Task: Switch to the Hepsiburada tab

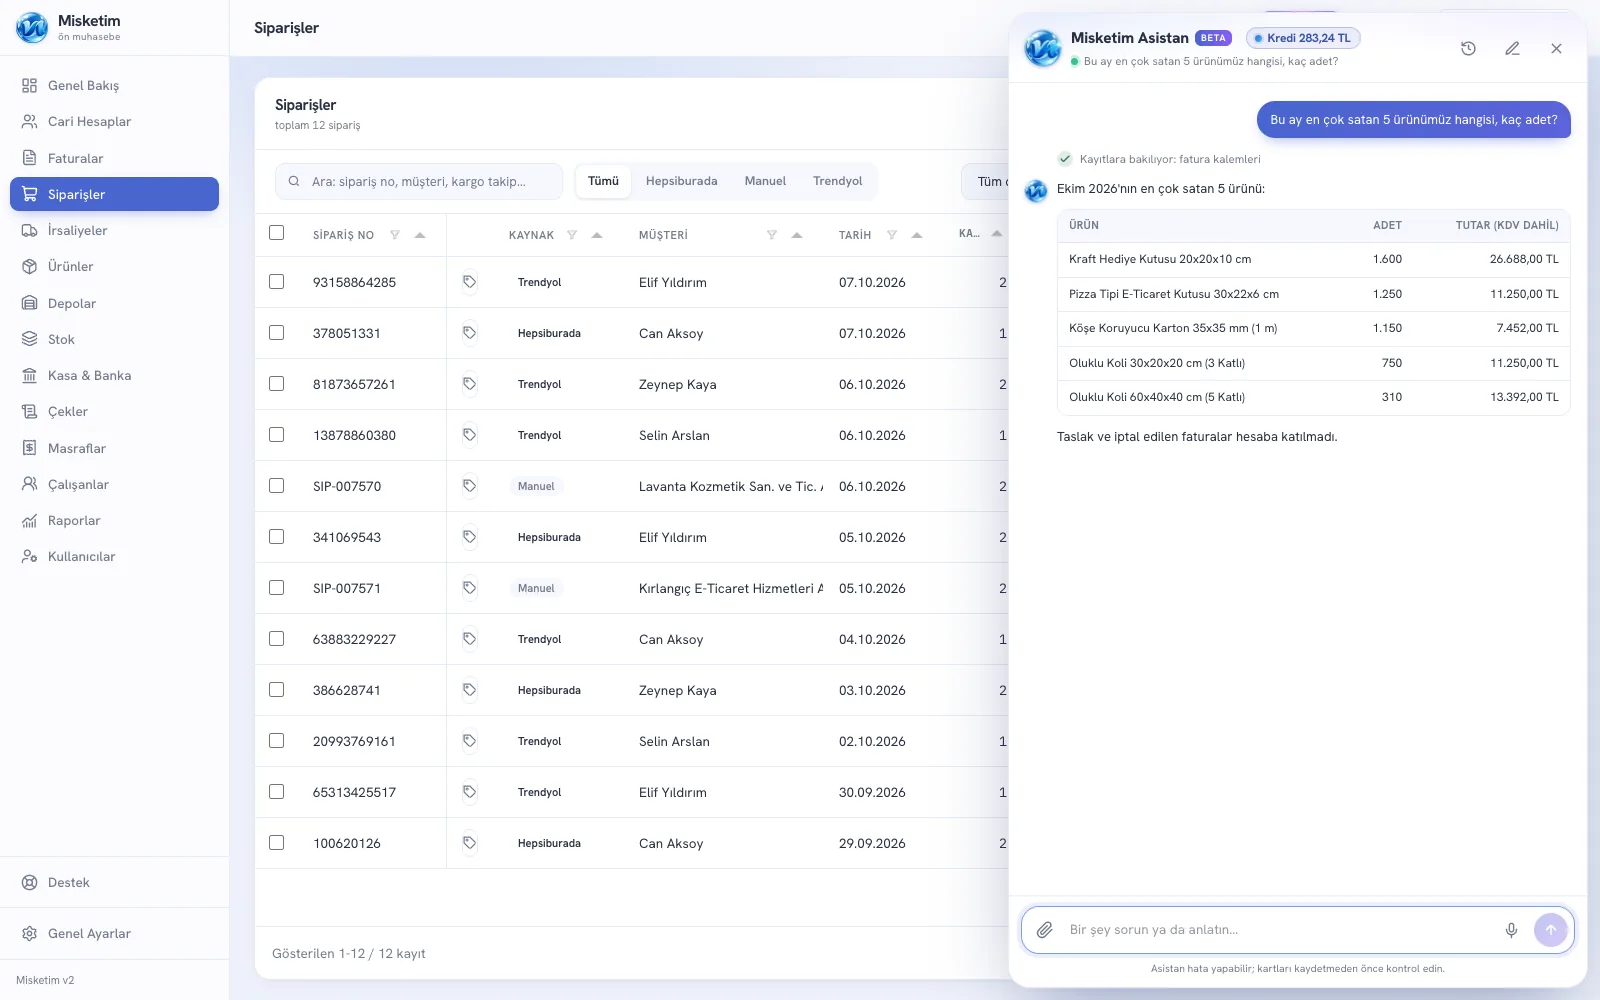Action: click(x=681, y=181)
